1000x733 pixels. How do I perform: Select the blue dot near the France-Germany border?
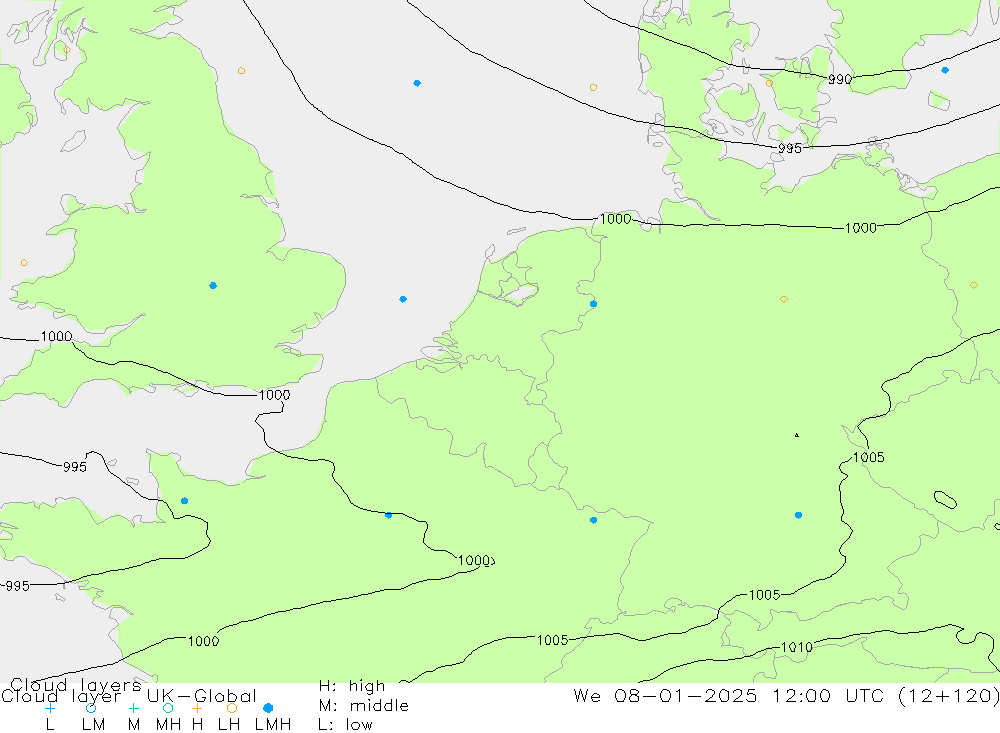pos(594,521)
